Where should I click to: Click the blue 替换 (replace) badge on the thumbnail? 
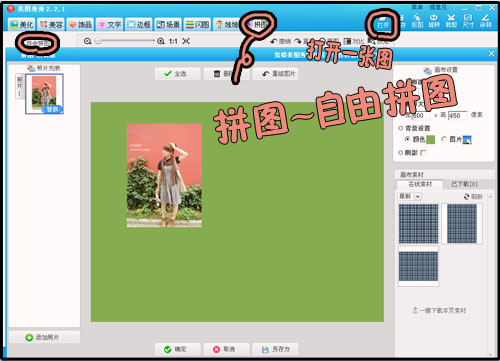click(x=52, y=109)
